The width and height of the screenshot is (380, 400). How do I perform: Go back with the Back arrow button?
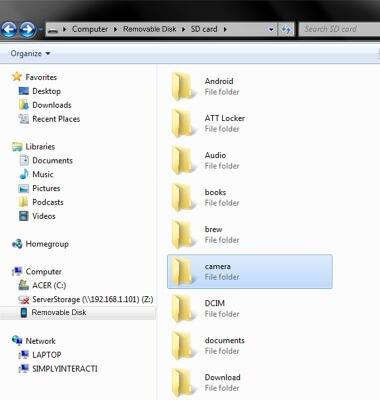click(x=9, y=30)
